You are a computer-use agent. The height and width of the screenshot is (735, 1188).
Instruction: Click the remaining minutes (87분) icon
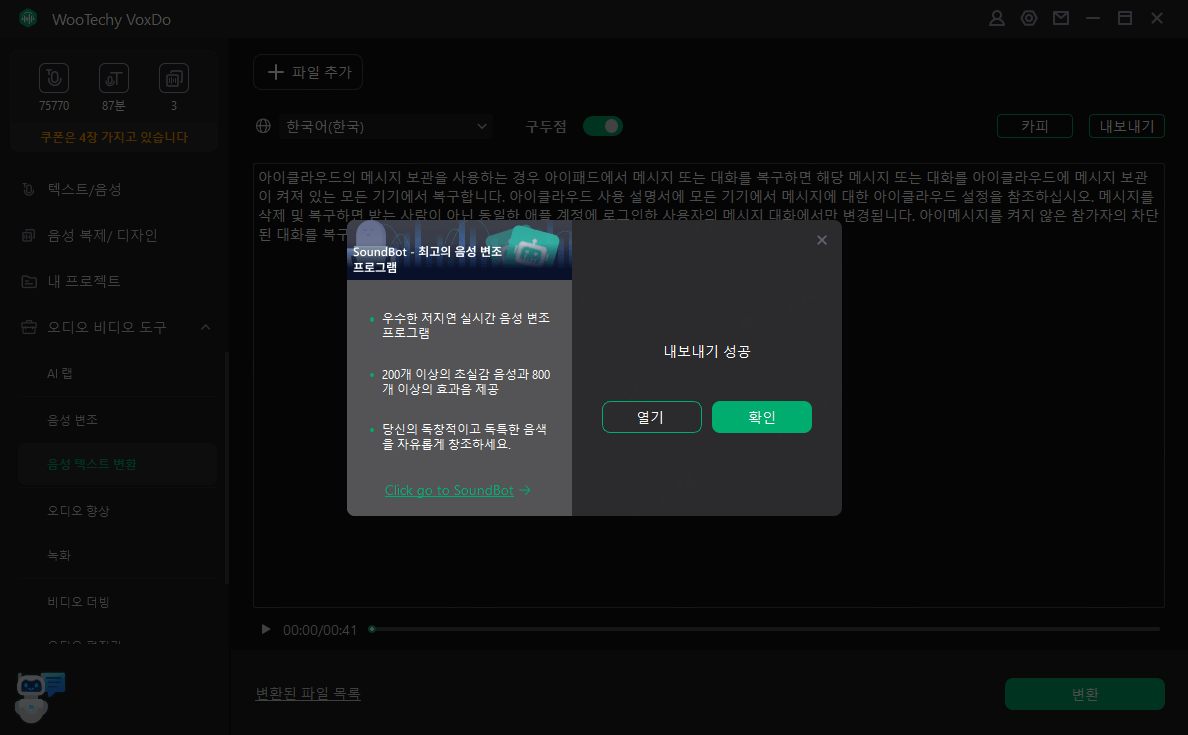click(x=113, y=78)
